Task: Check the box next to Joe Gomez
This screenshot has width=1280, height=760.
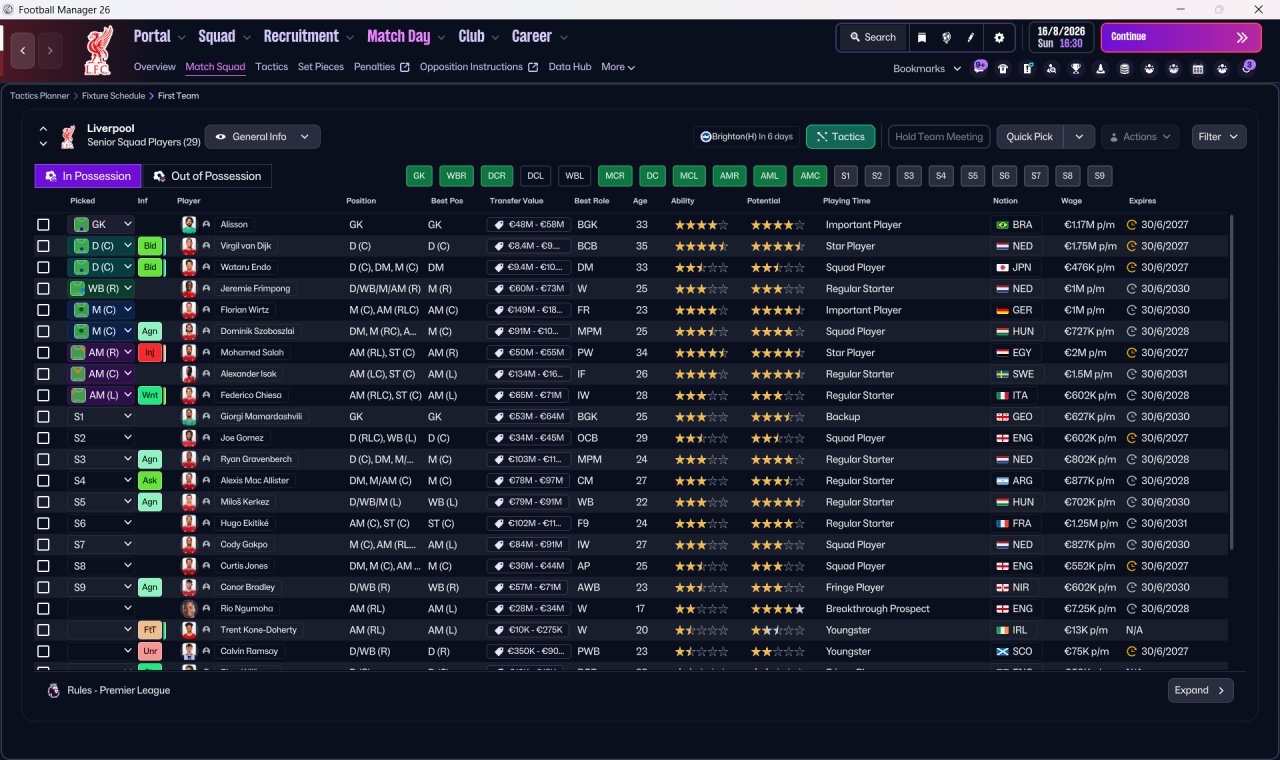Action: (x=43, y=438)
